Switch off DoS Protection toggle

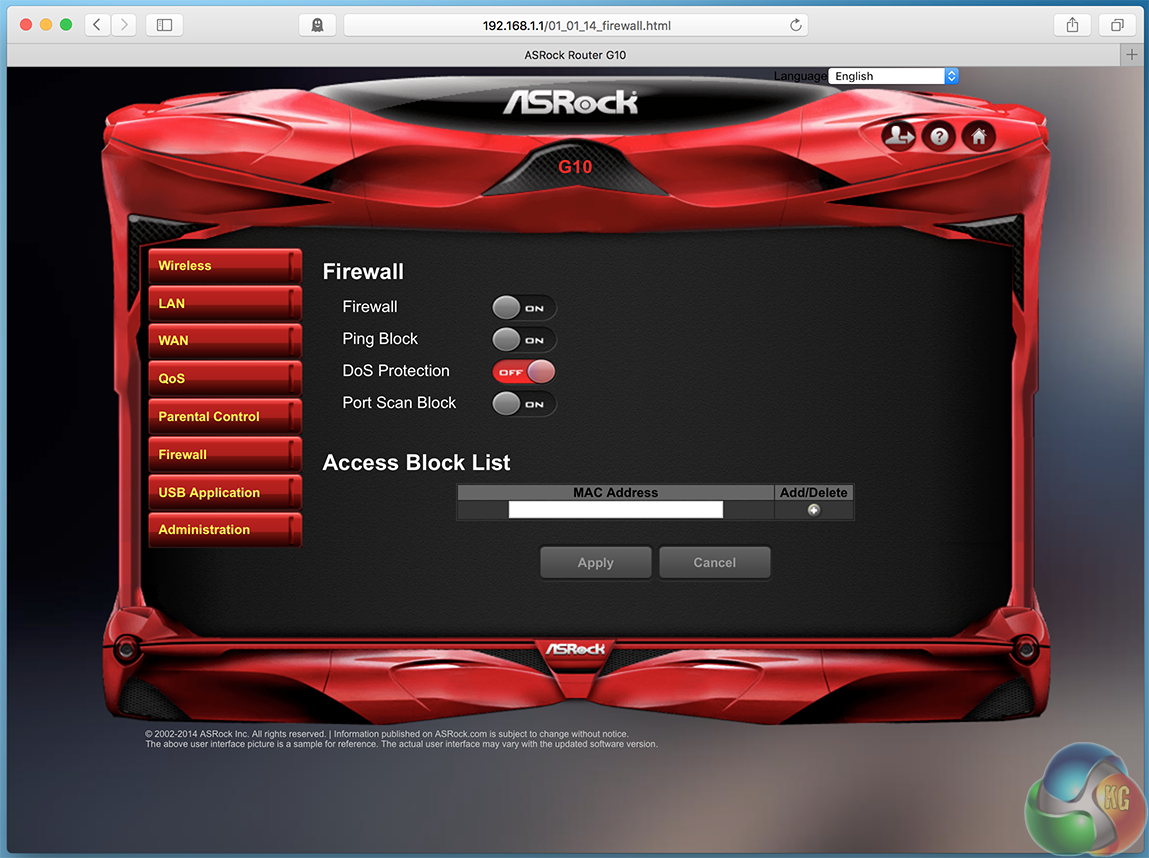[523, 372]
